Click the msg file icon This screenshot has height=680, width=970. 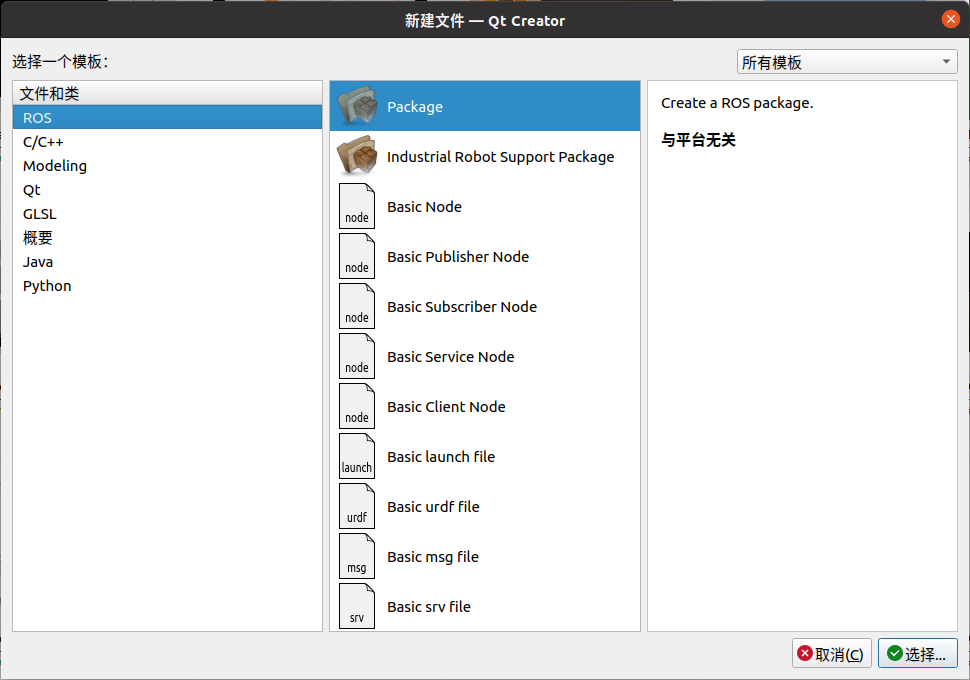[x=357, y=556]
